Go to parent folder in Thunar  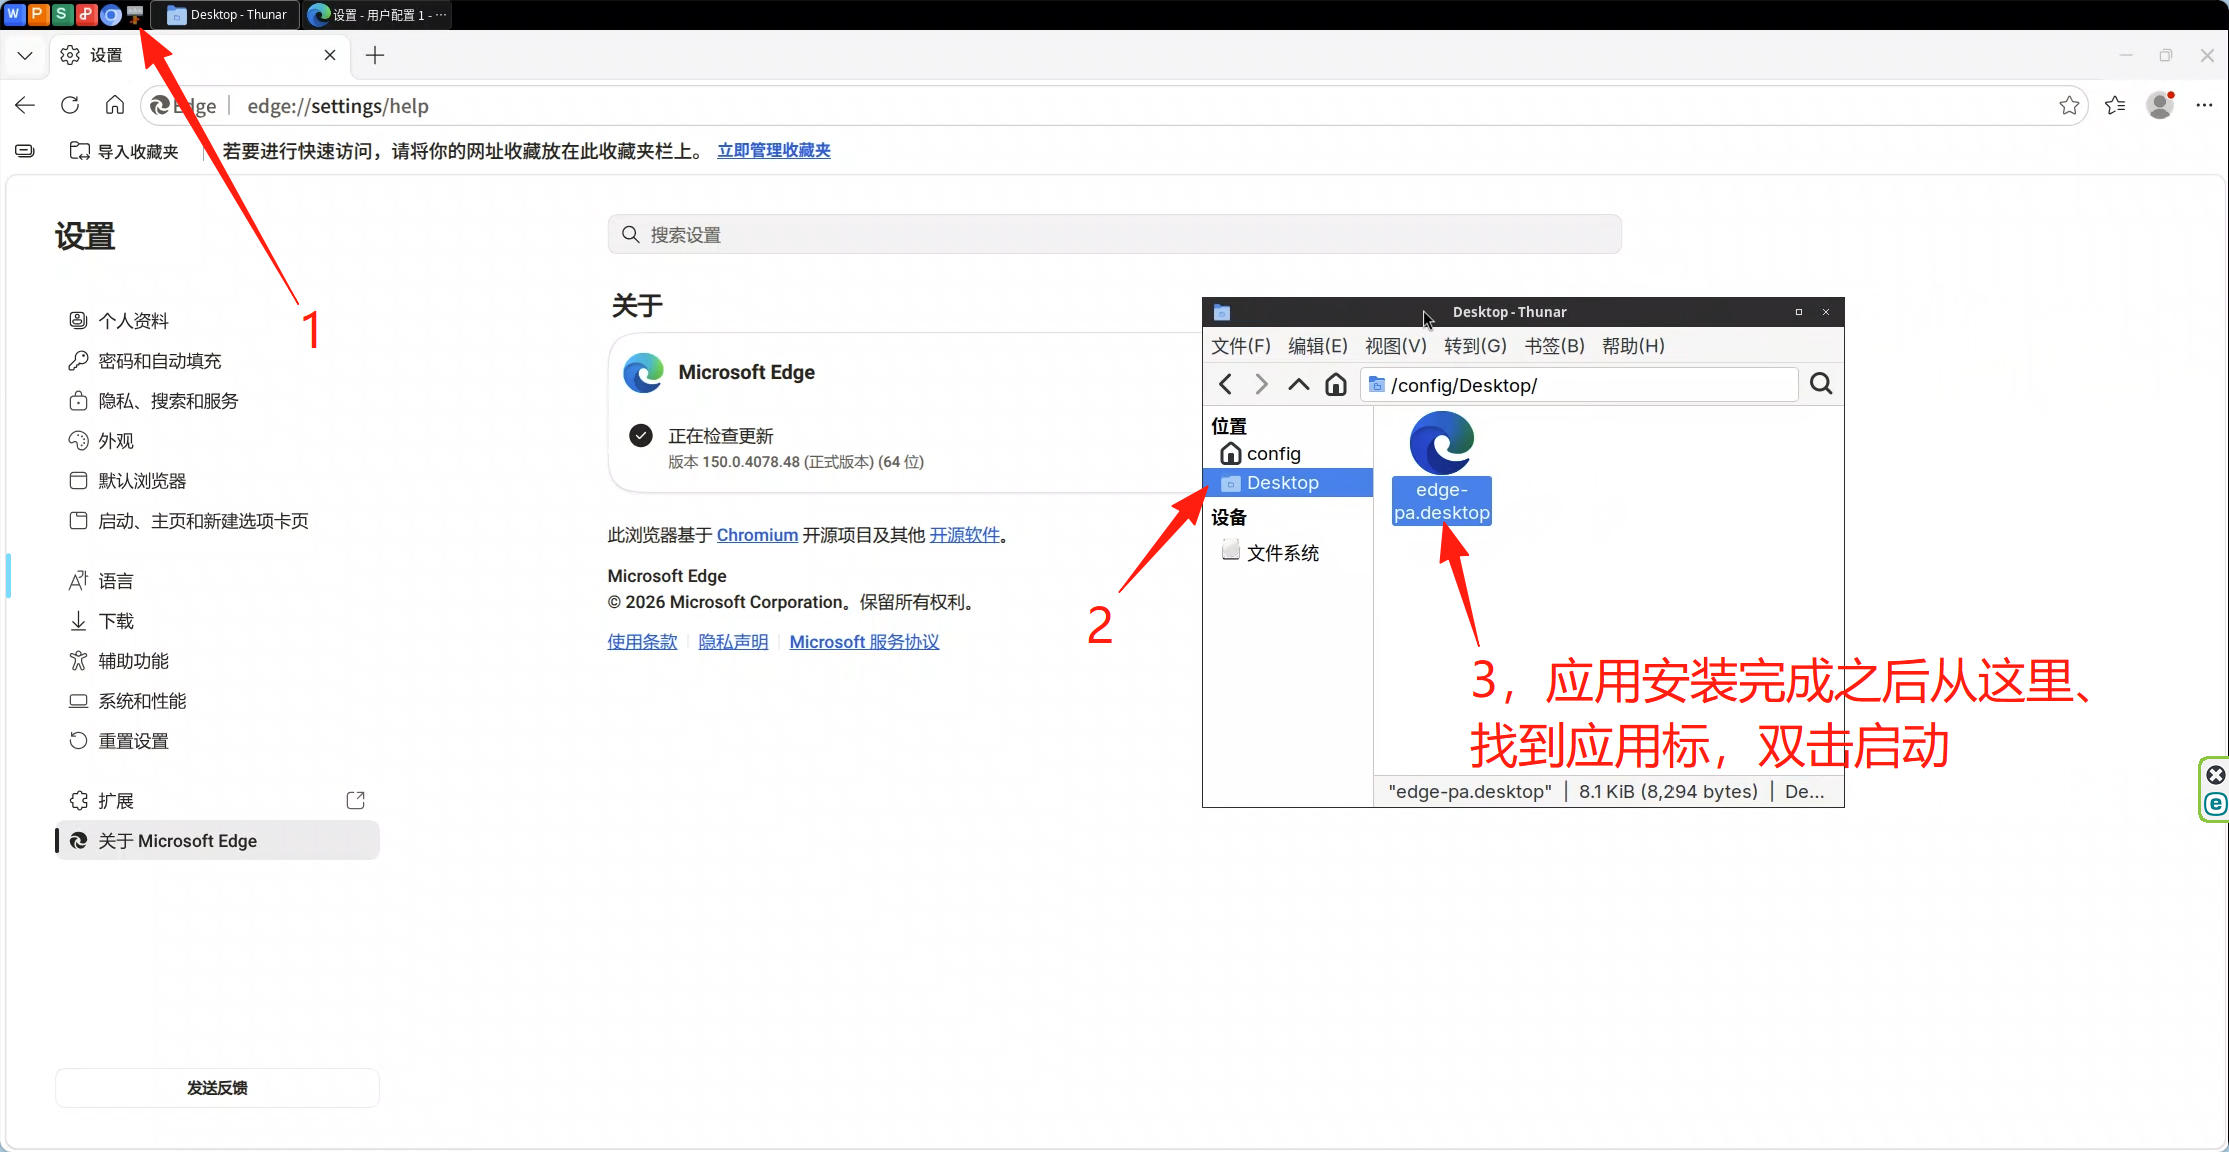(x=1298, y=385)
